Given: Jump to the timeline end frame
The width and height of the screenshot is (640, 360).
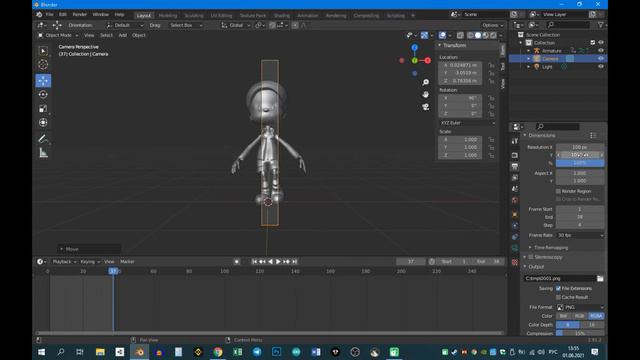Looking at the screenshot, I should [295, 262].
